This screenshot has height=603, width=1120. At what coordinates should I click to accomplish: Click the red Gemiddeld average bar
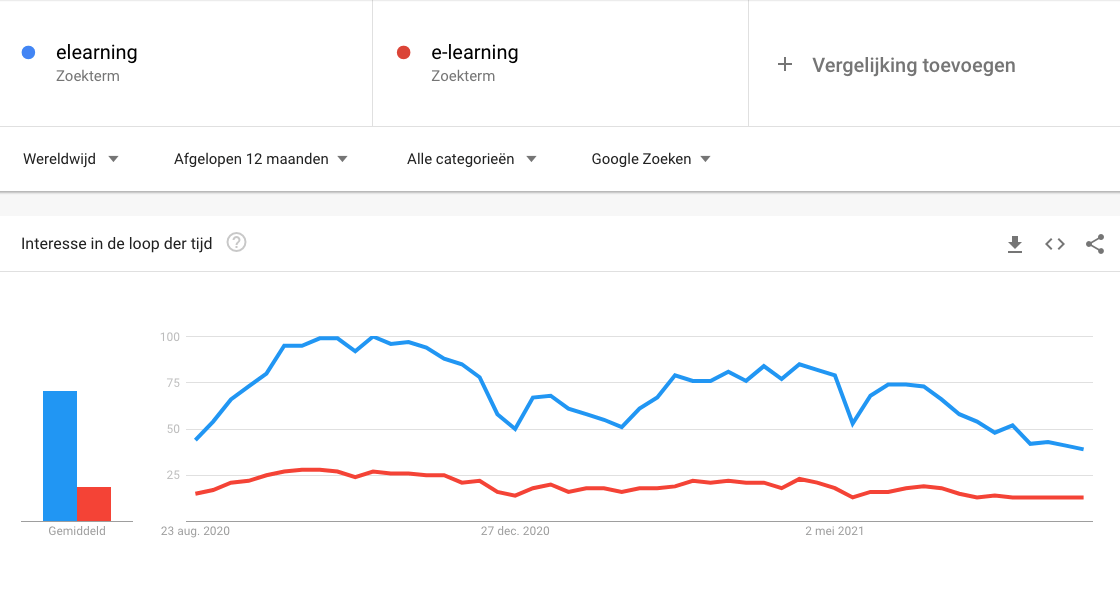94,504
